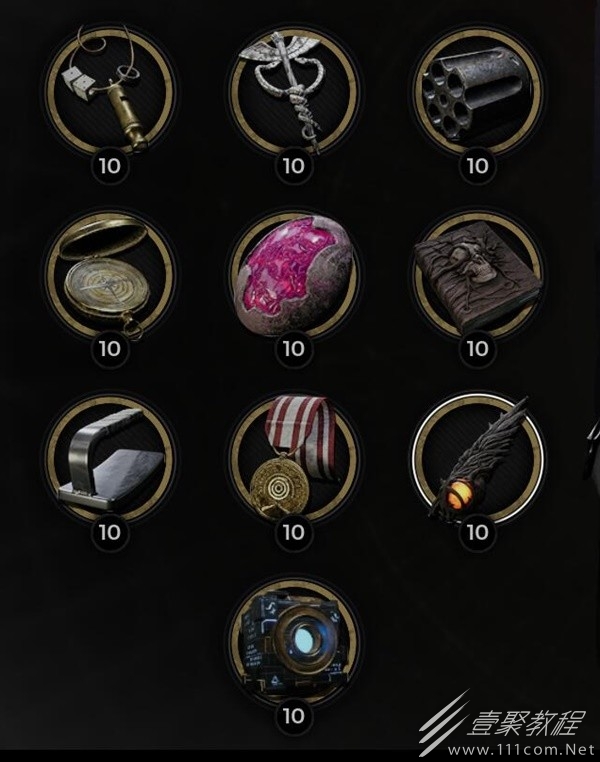The height and width of the screenshot is (762, 600).
Task: Click the 10 badge under pink geode
Action: [293, 349]
